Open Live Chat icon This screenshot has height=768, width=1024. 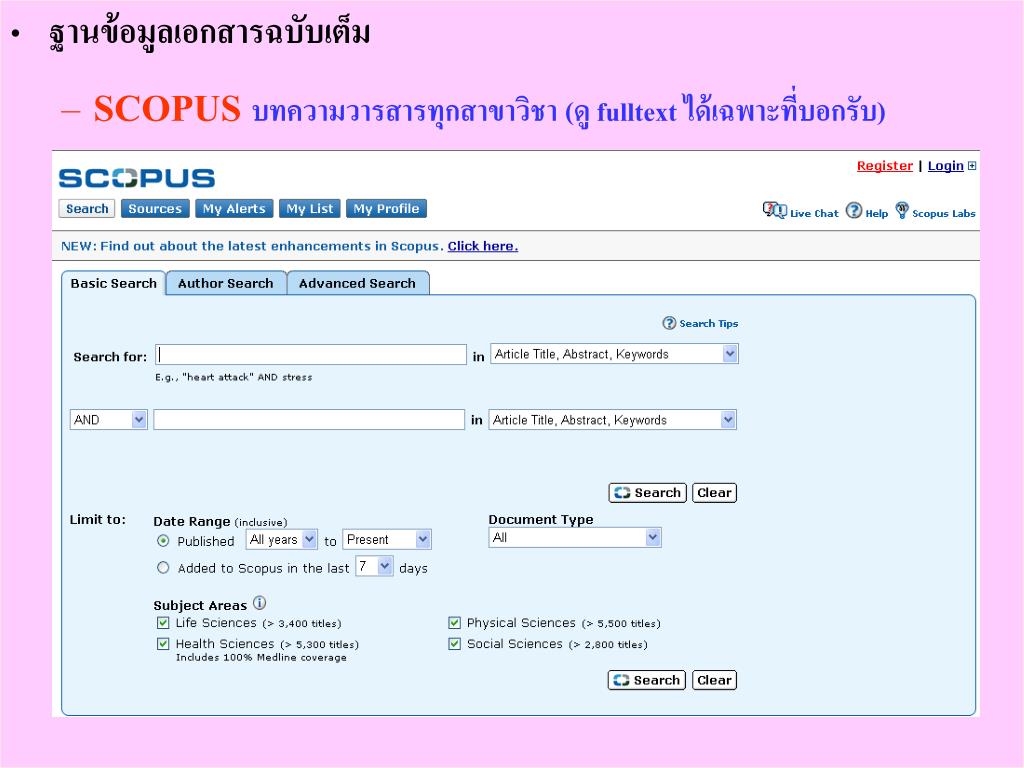[x=775, y=210]
